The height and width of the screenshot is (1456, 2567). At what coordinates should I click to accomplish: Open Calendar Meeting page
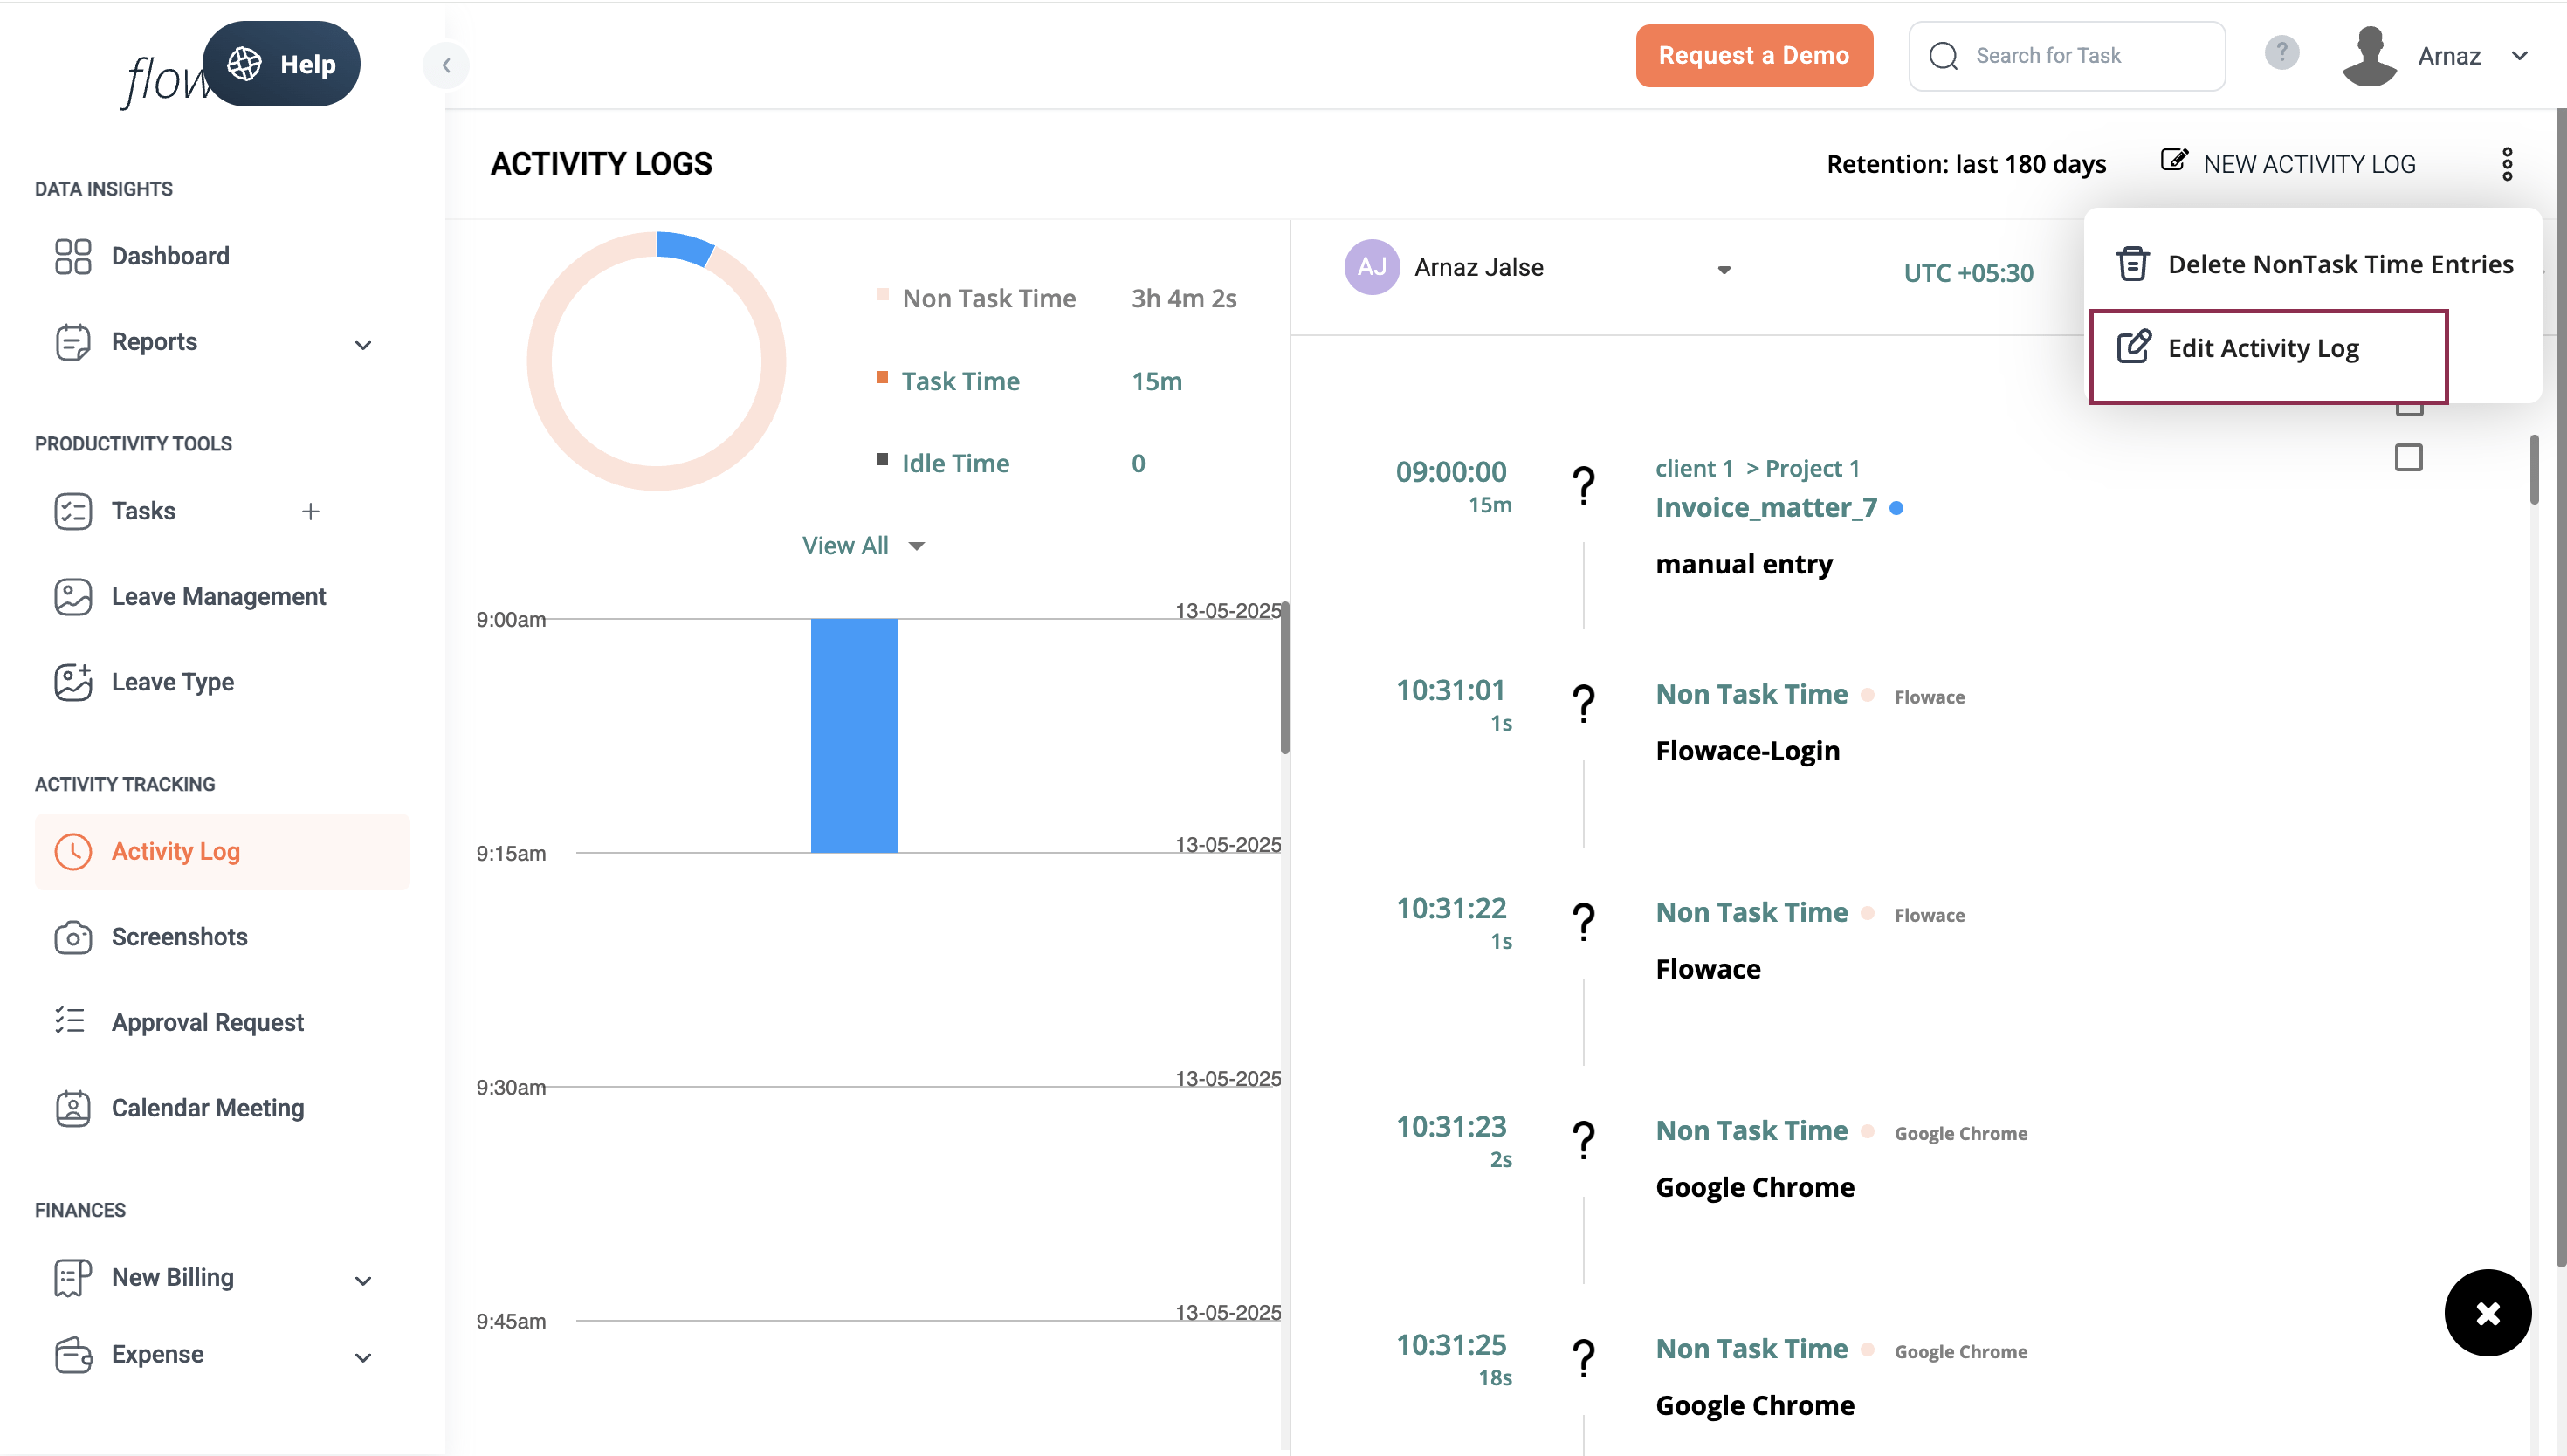[x=207, y=1108]
